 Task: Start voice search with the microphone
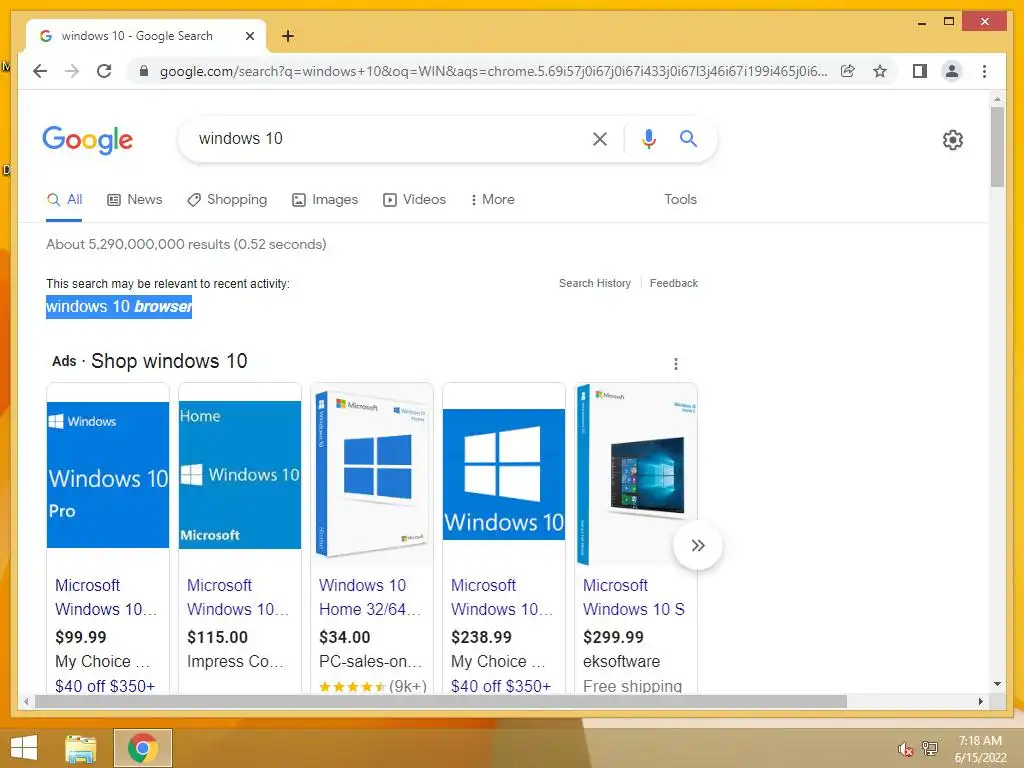click(648, 138)
